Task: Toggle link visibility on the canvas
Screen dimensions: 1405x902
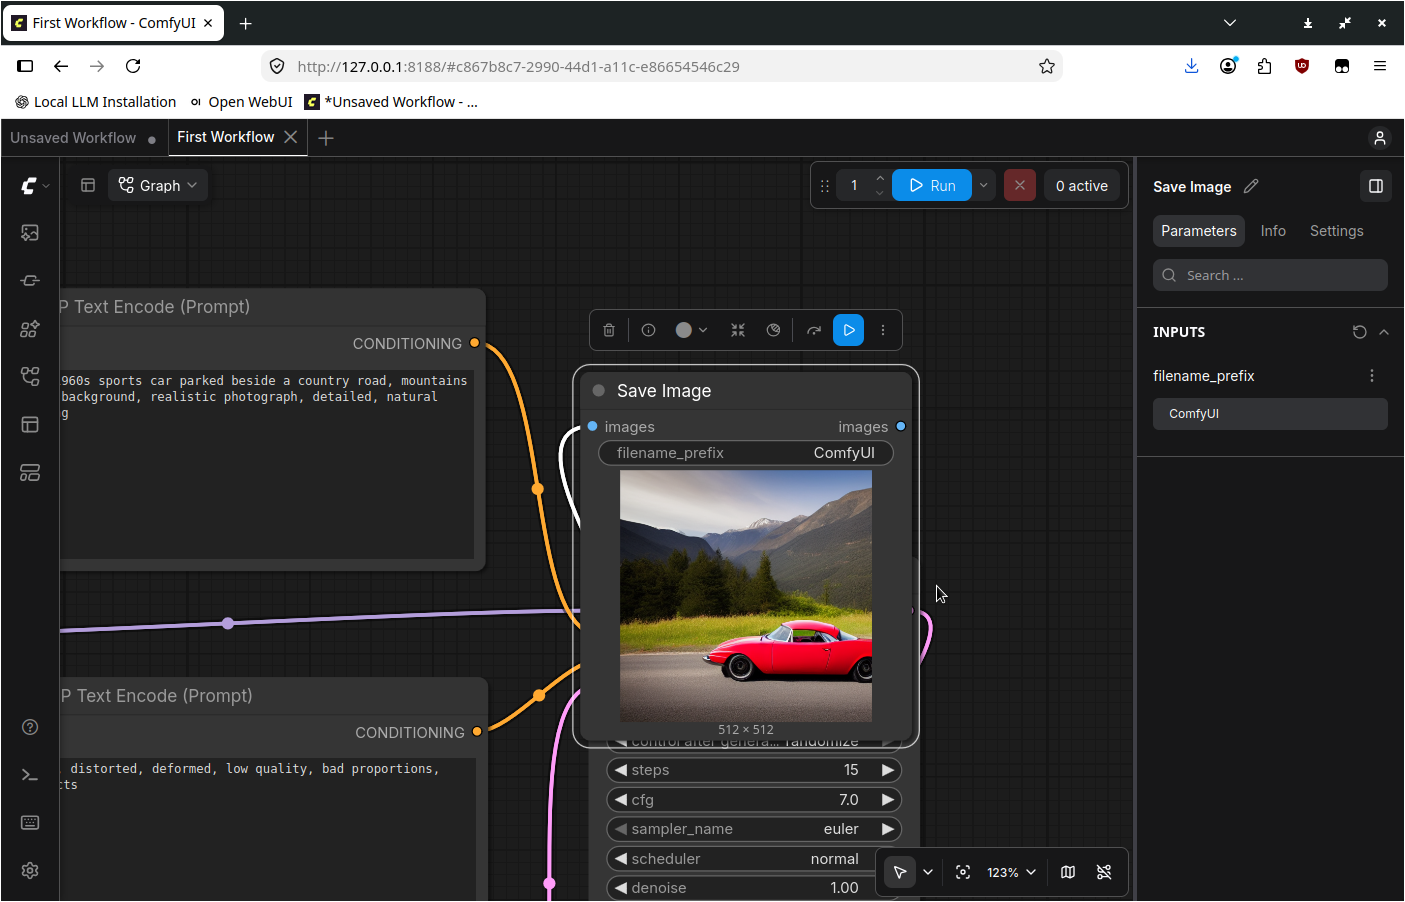Action: (x=1104, y=872)
